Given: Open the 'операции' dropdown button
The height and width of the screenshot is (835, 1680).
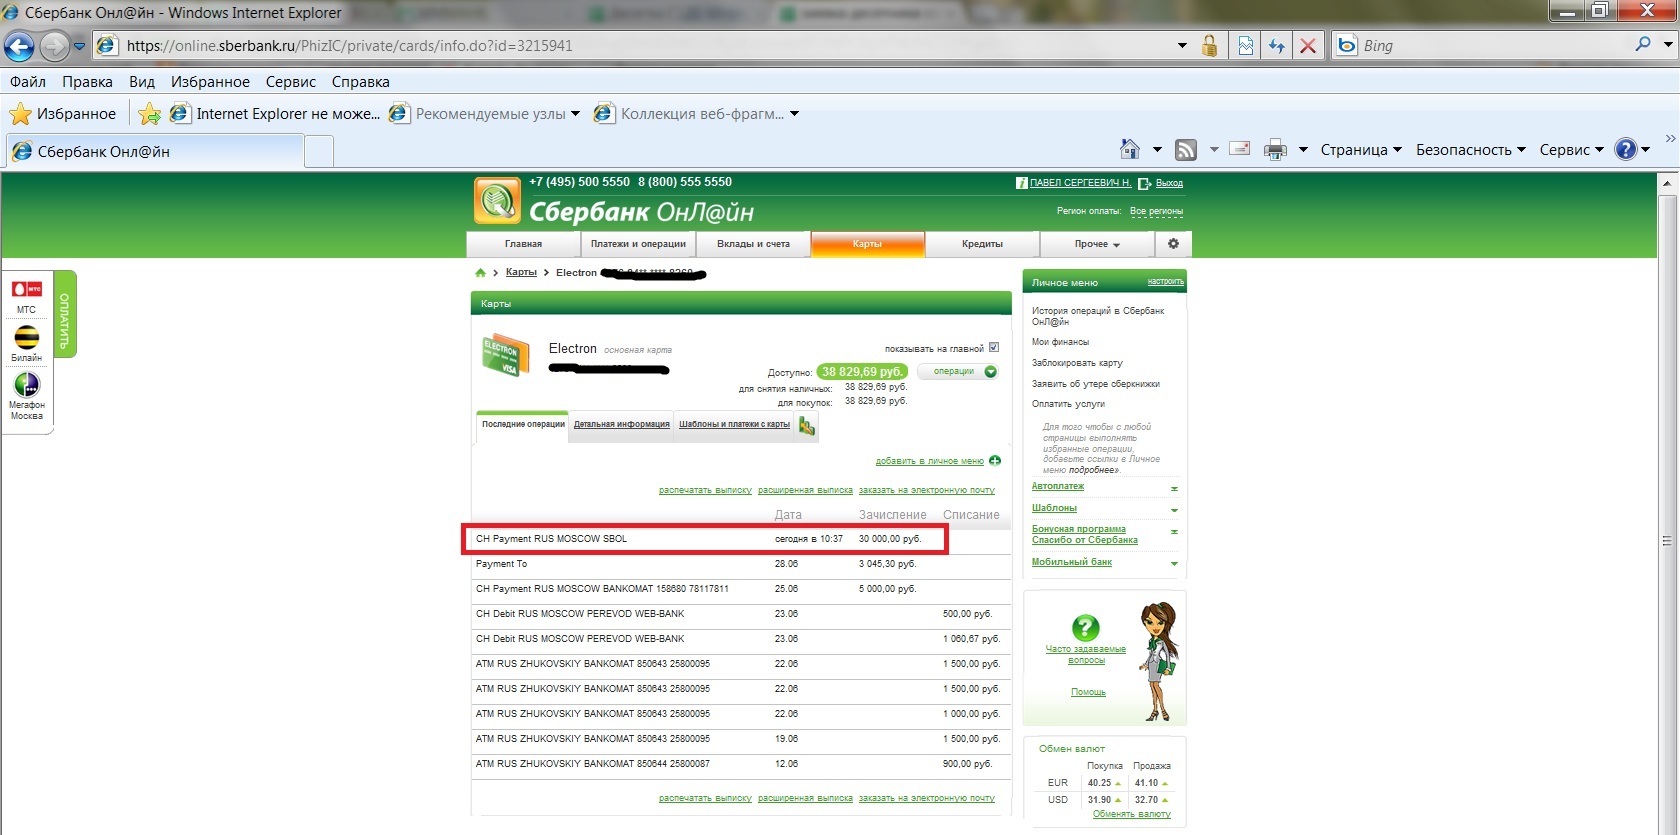Looking at the screenshot, I should [958, 372].
